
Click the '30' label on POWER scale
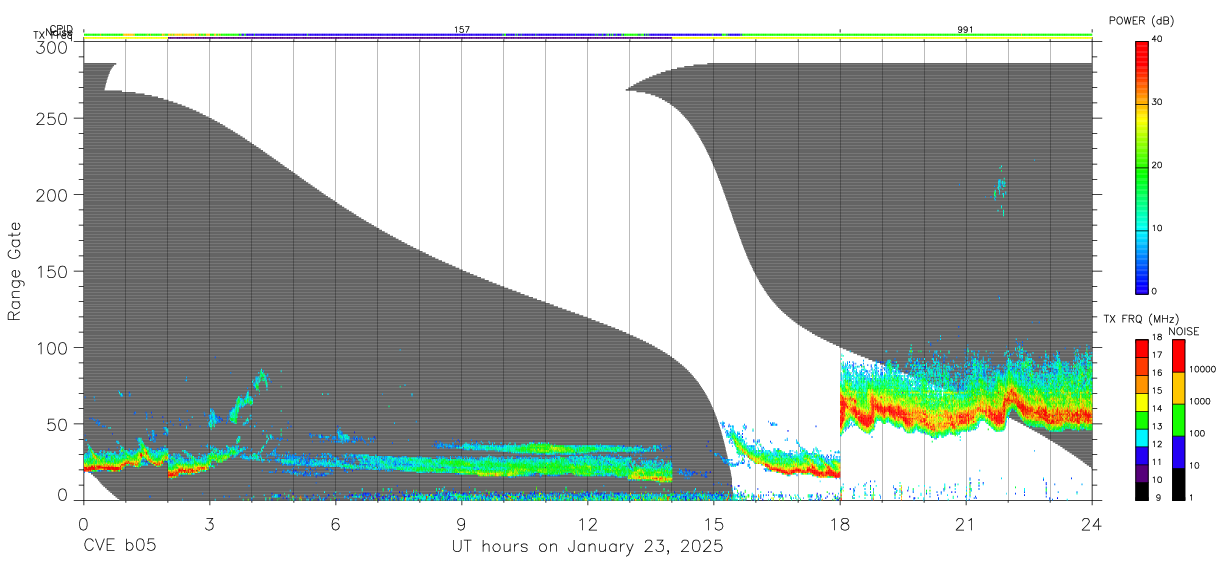(x=1157, y=102)
